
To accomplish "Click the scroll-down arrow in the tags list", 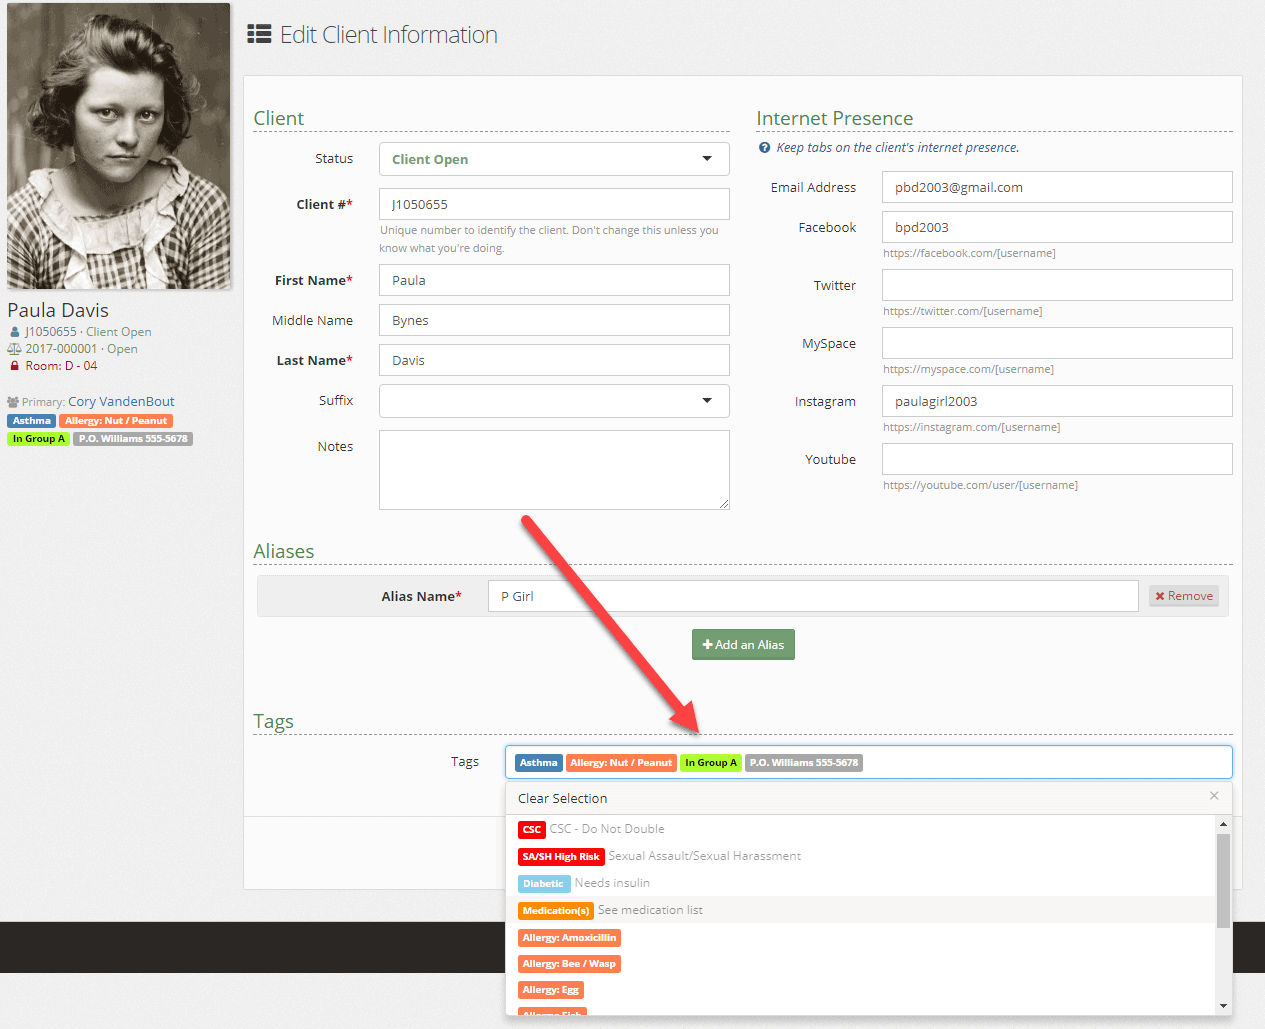I will [1223, 1006].
